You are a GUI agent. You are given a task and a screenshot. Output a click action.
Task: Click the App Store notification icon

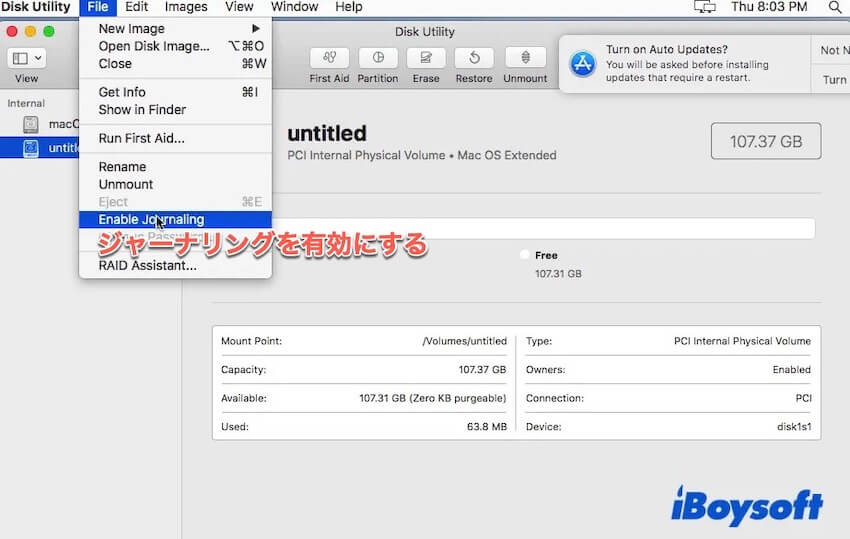pyautogui.click(x=583, y=64)
